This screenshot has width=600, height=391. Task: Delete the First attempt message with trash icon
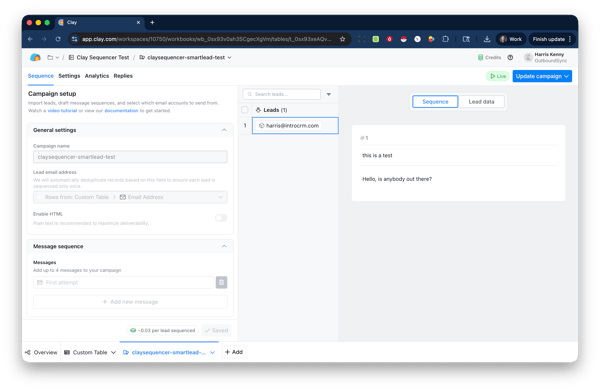(x=221, y=282)
